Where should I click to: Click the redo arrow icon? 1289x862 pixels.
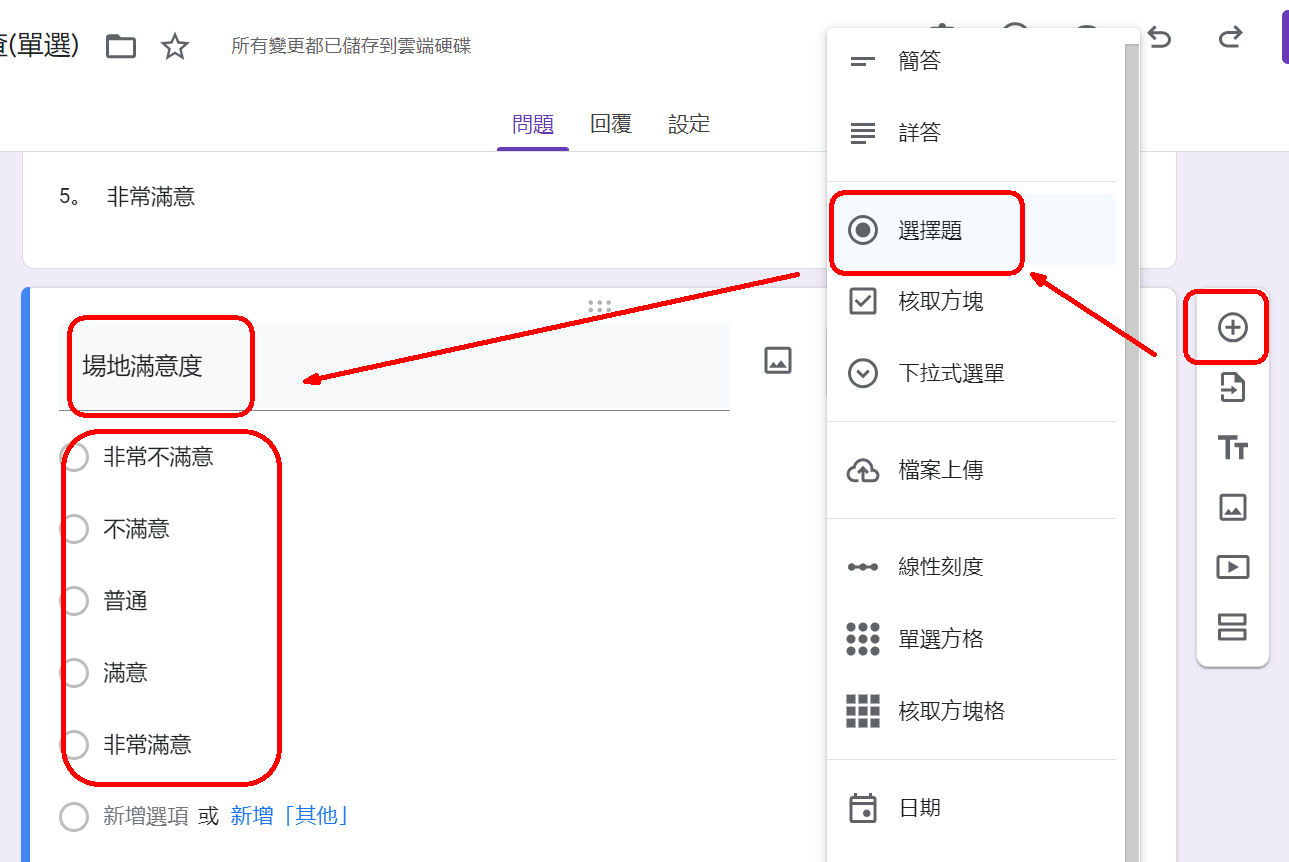[1230, 38]
